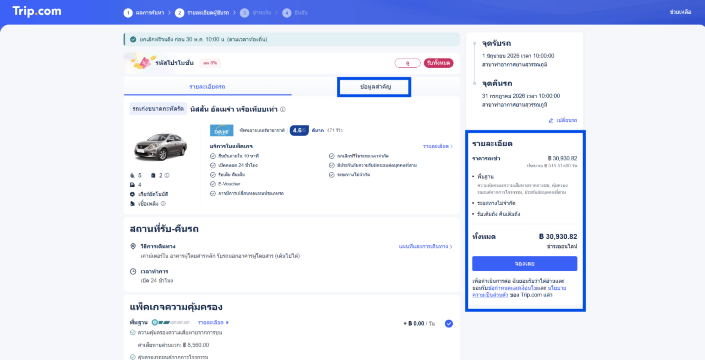Open the Trip.com home logo

point(37,11)
